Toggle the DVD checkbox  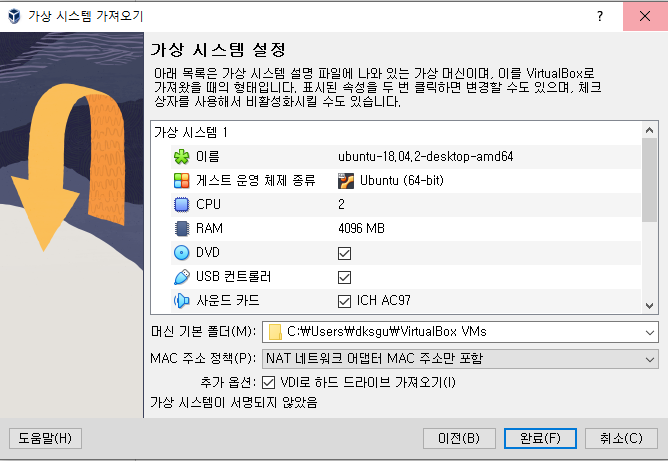344,254
